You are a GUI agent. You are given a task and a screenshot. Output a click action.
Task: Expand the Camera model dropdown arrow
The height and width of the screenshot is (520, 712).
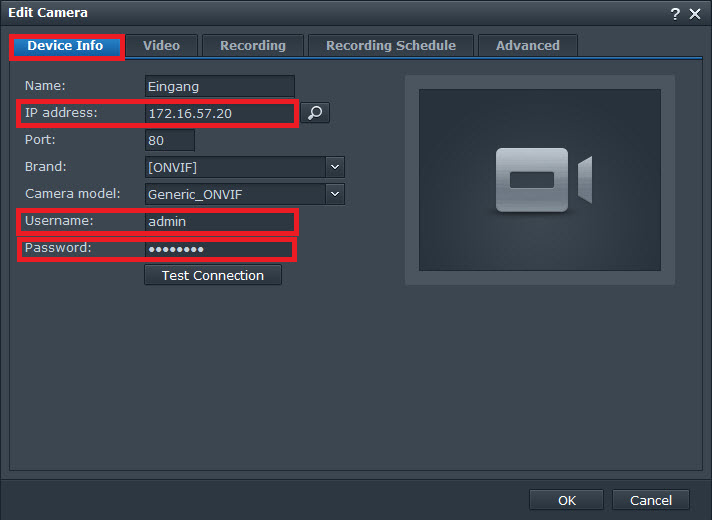tap(335, 194)
